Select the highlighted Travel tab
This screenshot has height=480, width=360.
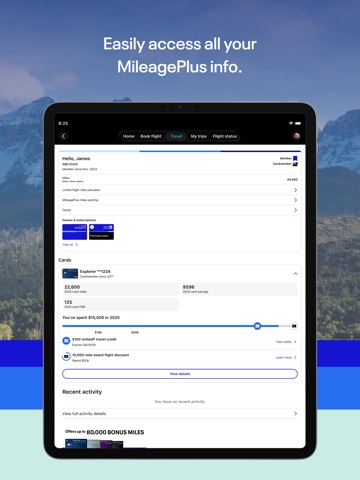point(176,136)
